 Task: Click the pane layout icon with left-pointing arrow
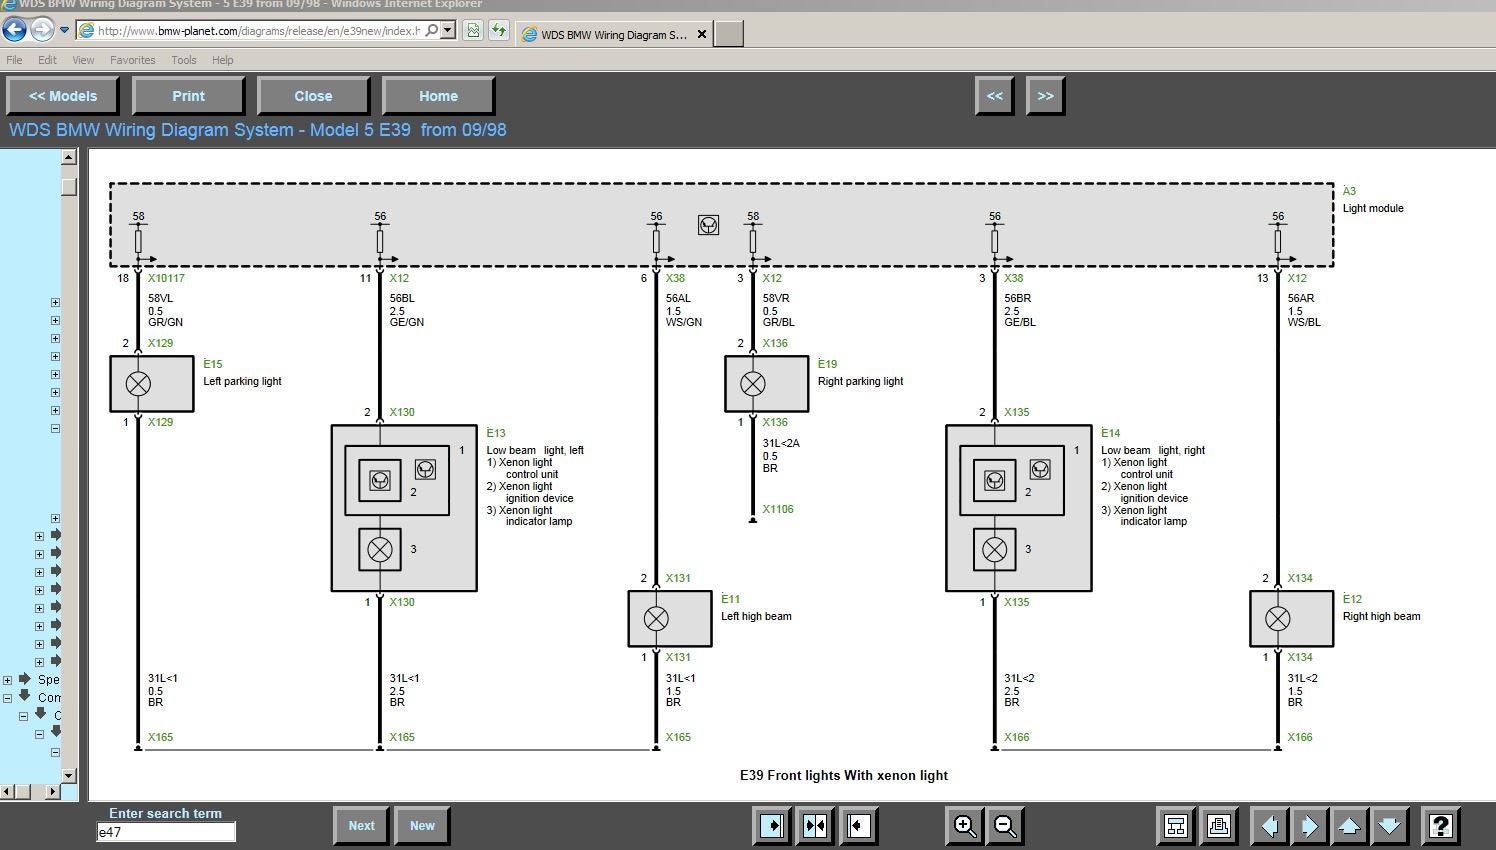coord(858,826)
